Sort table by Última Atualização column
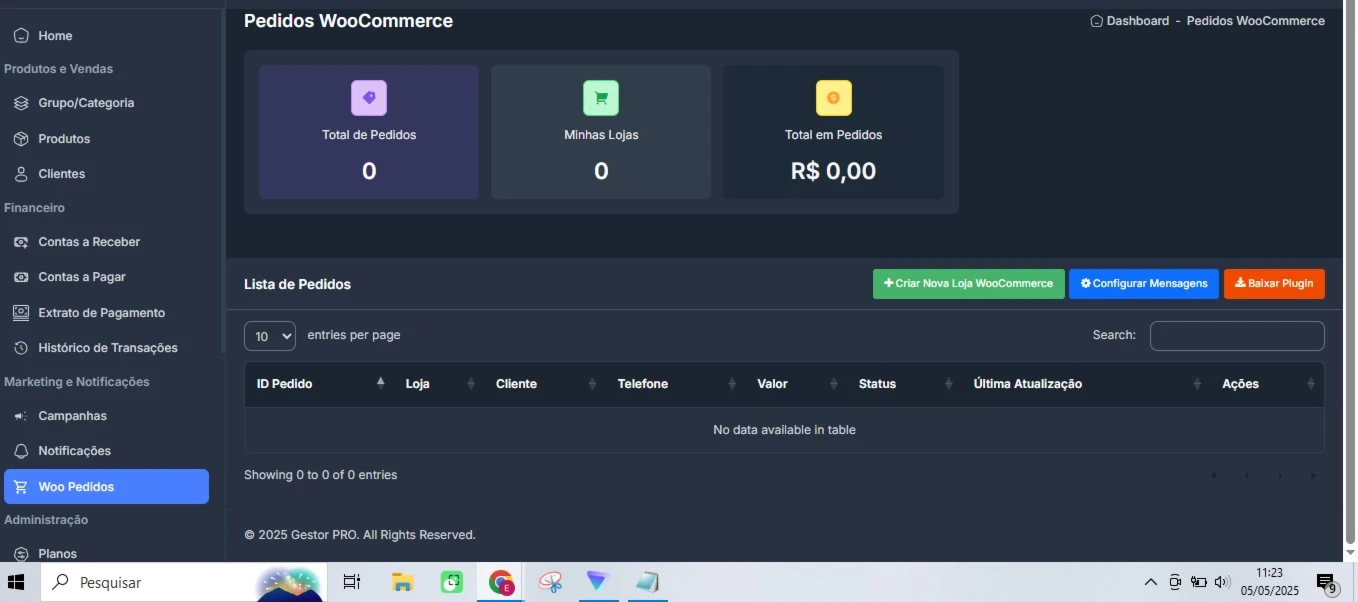This screenshot has width=1358, height=602. [x=1087, y=384]
